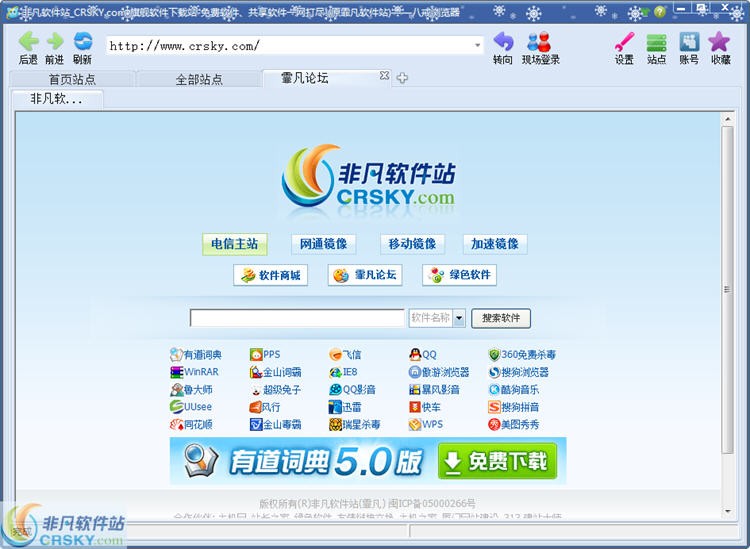Image resolution: width=750 pixels, height=549 pixels.
Task: Open the 站点 sites icon
Action: coord(656,43)
